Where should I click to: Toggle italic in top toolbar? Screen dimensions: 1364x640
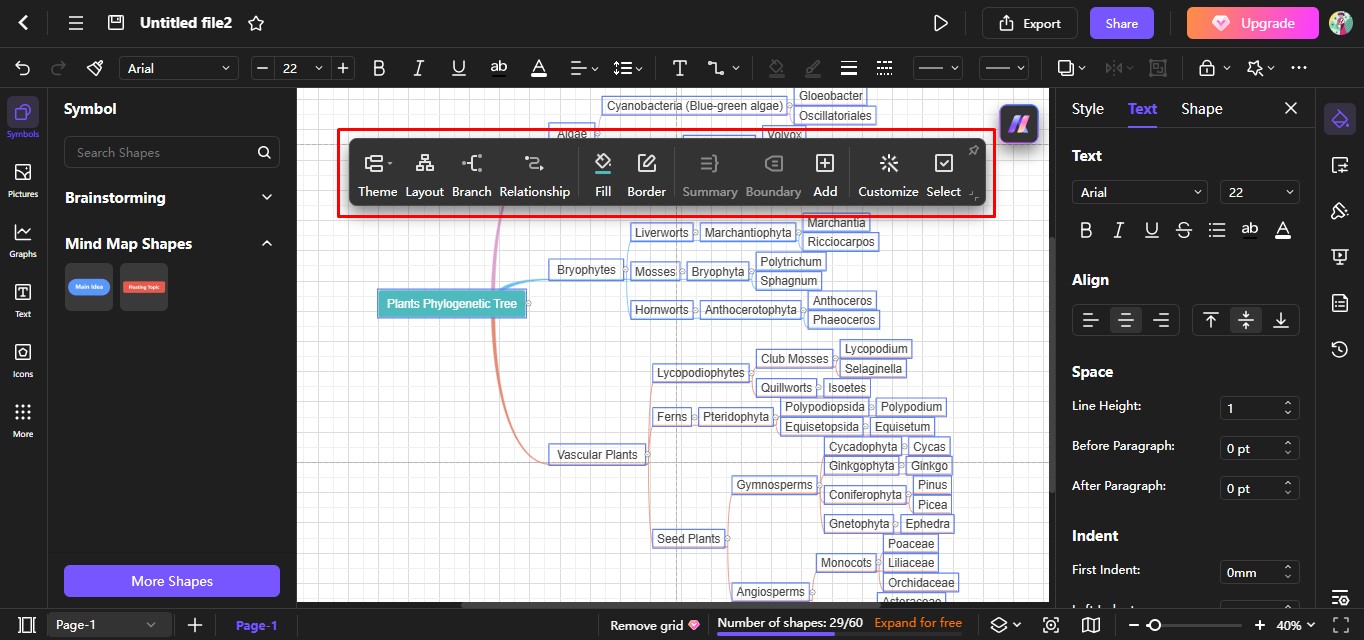[x=419, y=68]
